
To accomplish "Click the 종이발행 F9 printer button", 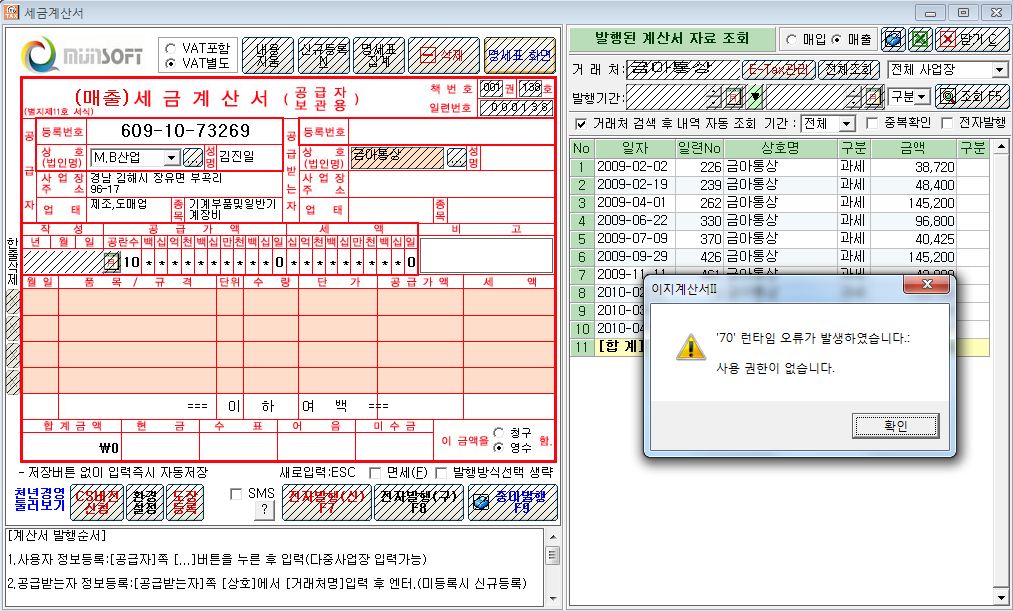I will (x=512, y=502).
